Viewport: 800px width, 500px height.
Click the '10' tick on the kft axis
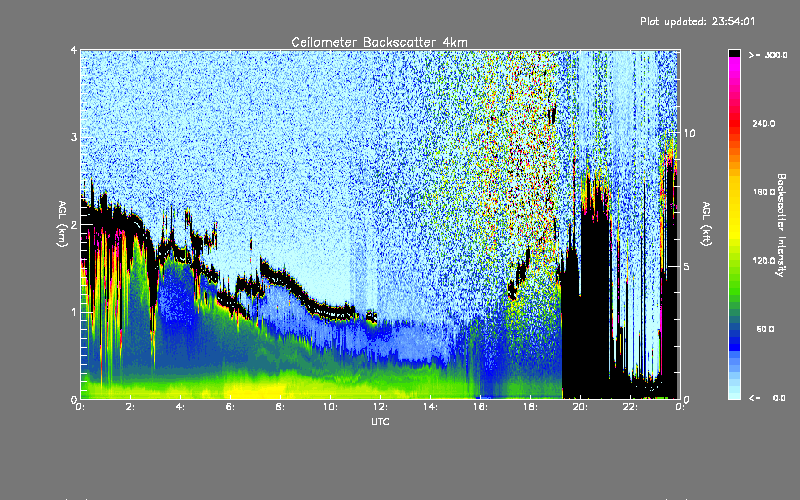point(689,133)
